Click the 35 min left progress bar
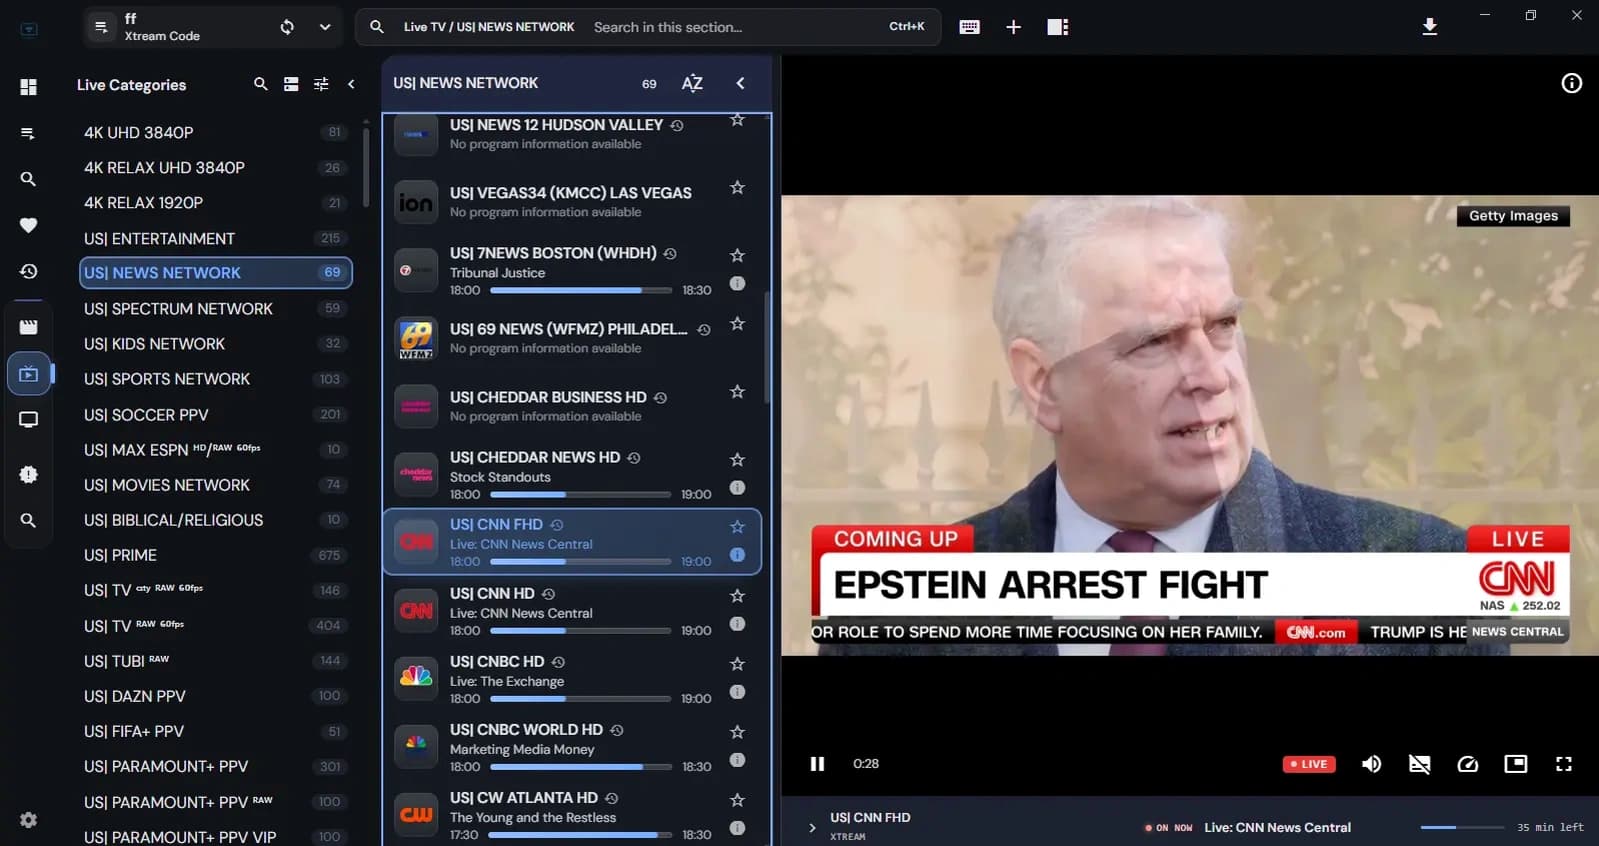1599x846 pixels. point(1462,827)
